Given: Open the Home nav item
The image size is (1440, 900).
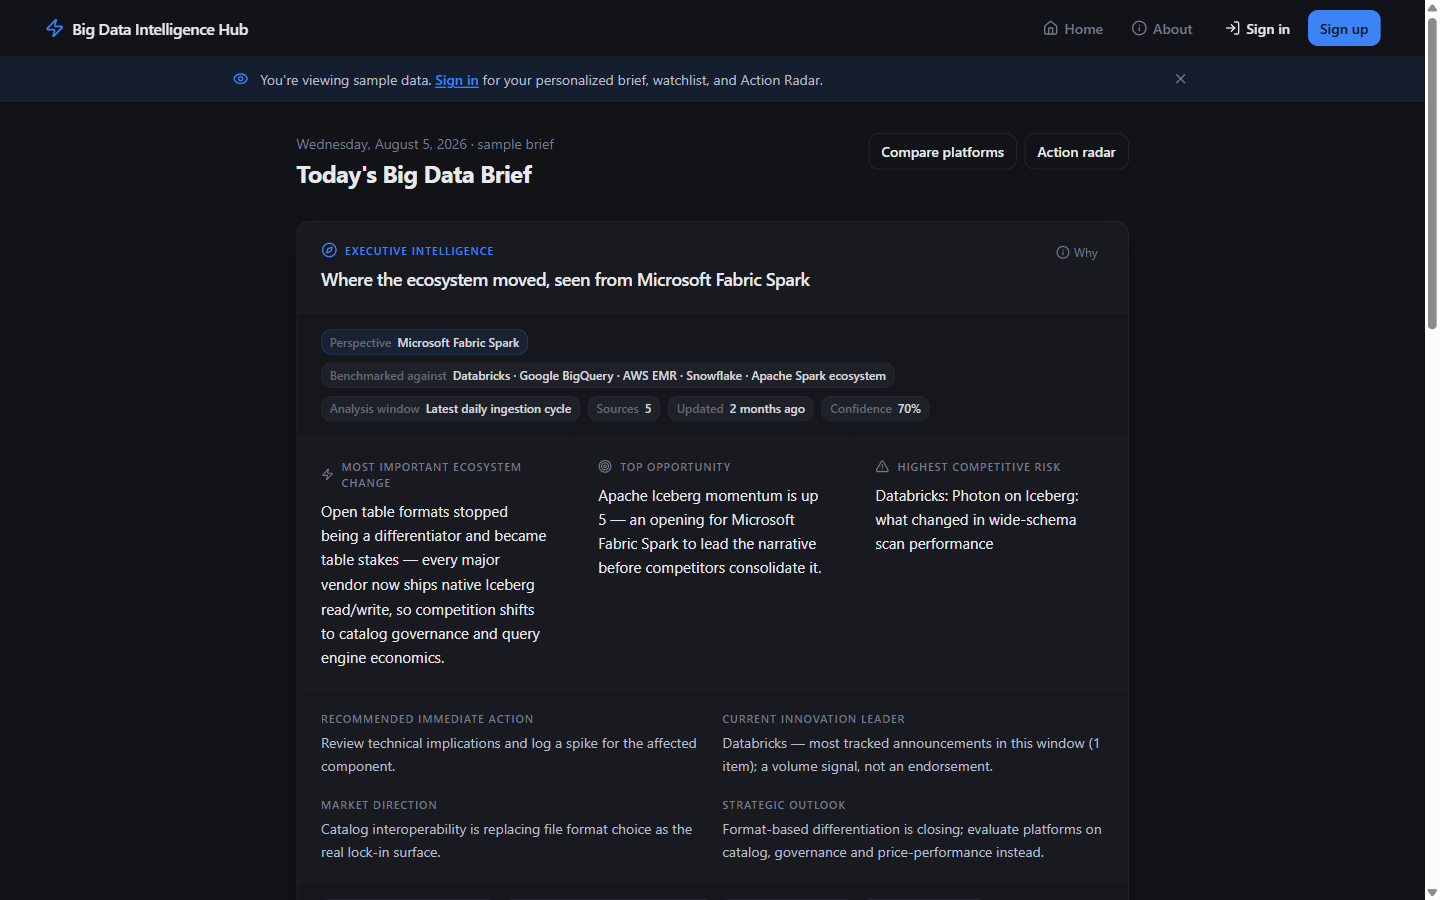Looking at the screenshot, I should tap(1073, 29).
